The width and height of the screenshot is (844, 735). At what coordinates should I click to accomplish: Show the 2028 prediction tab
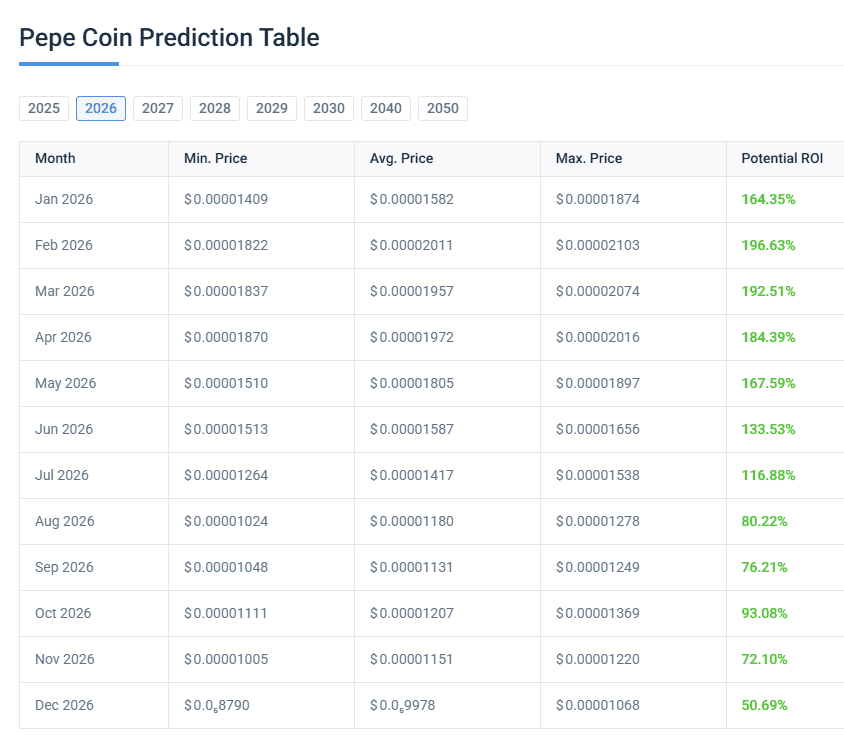215,108
